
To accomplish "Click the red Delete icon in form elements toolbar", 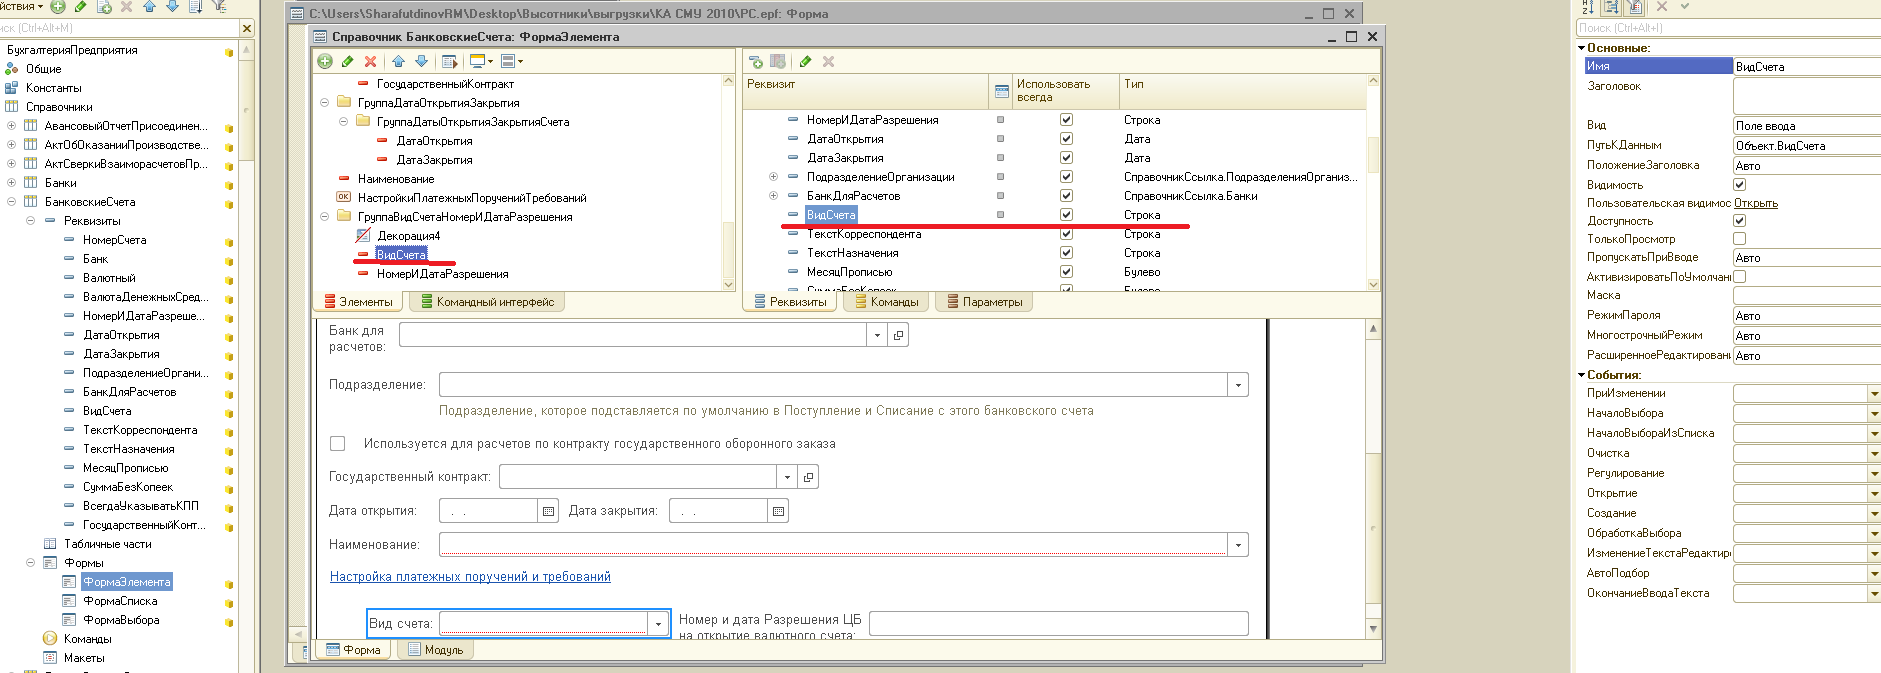I will (x=370, y=62).
